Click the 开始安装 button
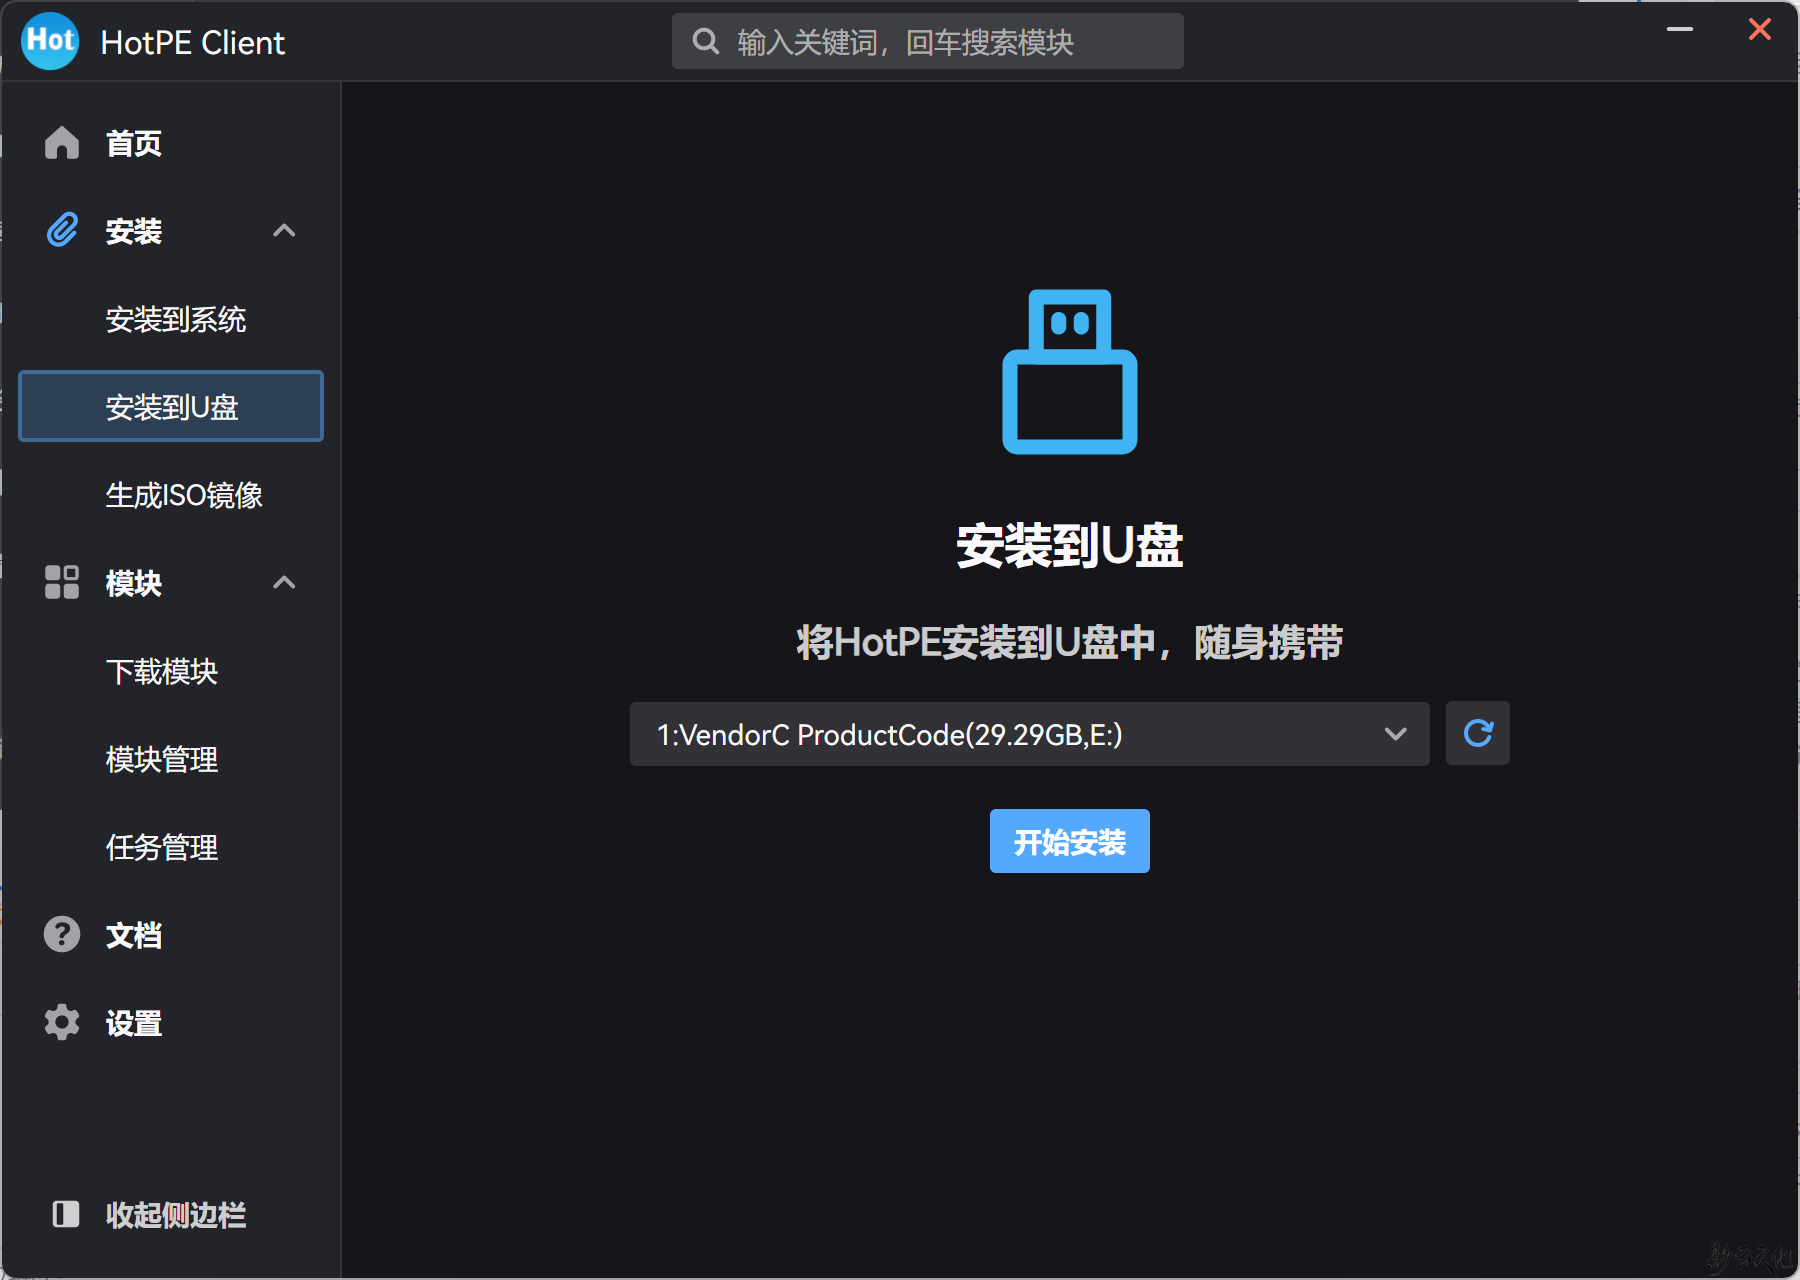The width and height of the screenshot is (1800, 1280). 1070,841
